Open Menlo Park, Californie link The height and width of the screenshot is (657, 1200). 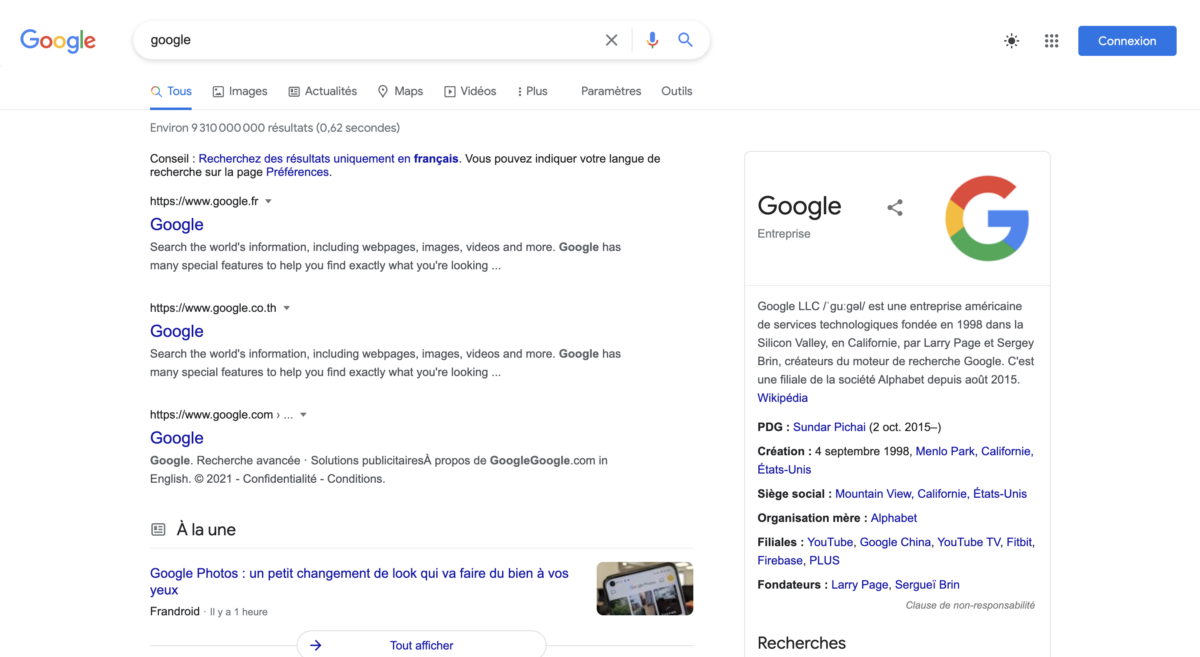point(974,451)
